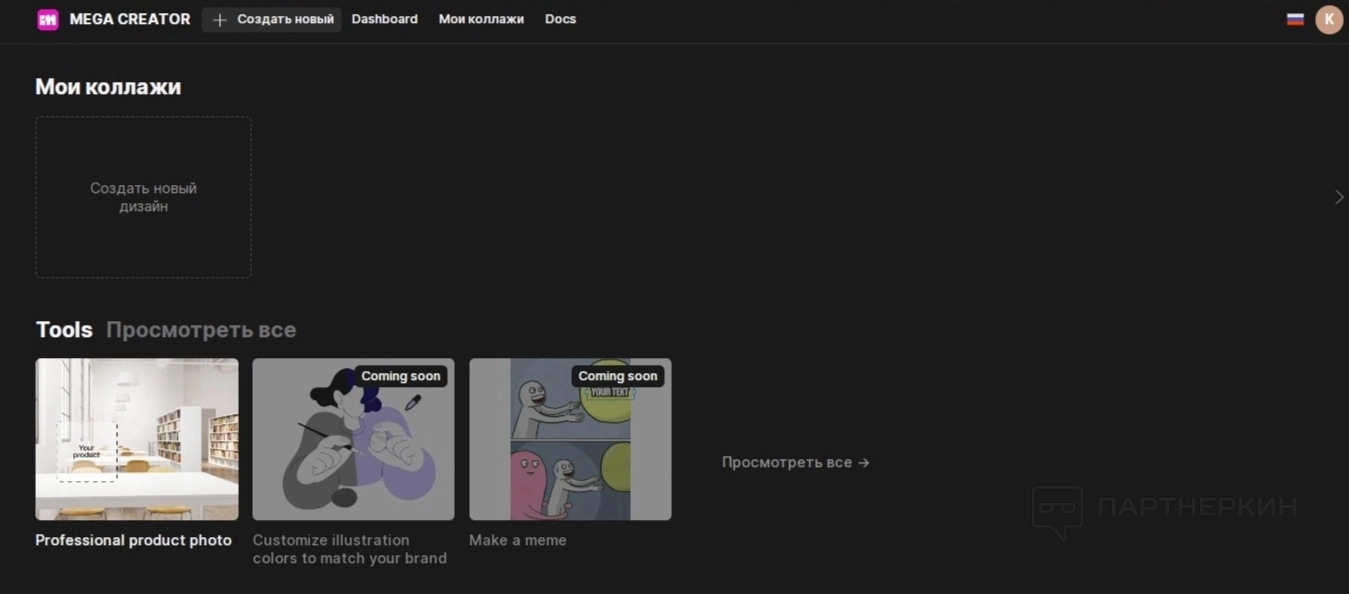
Task: Click the right chevron arrow in collages carousel
Action: pyautogui.click(x=1339, y=197)
